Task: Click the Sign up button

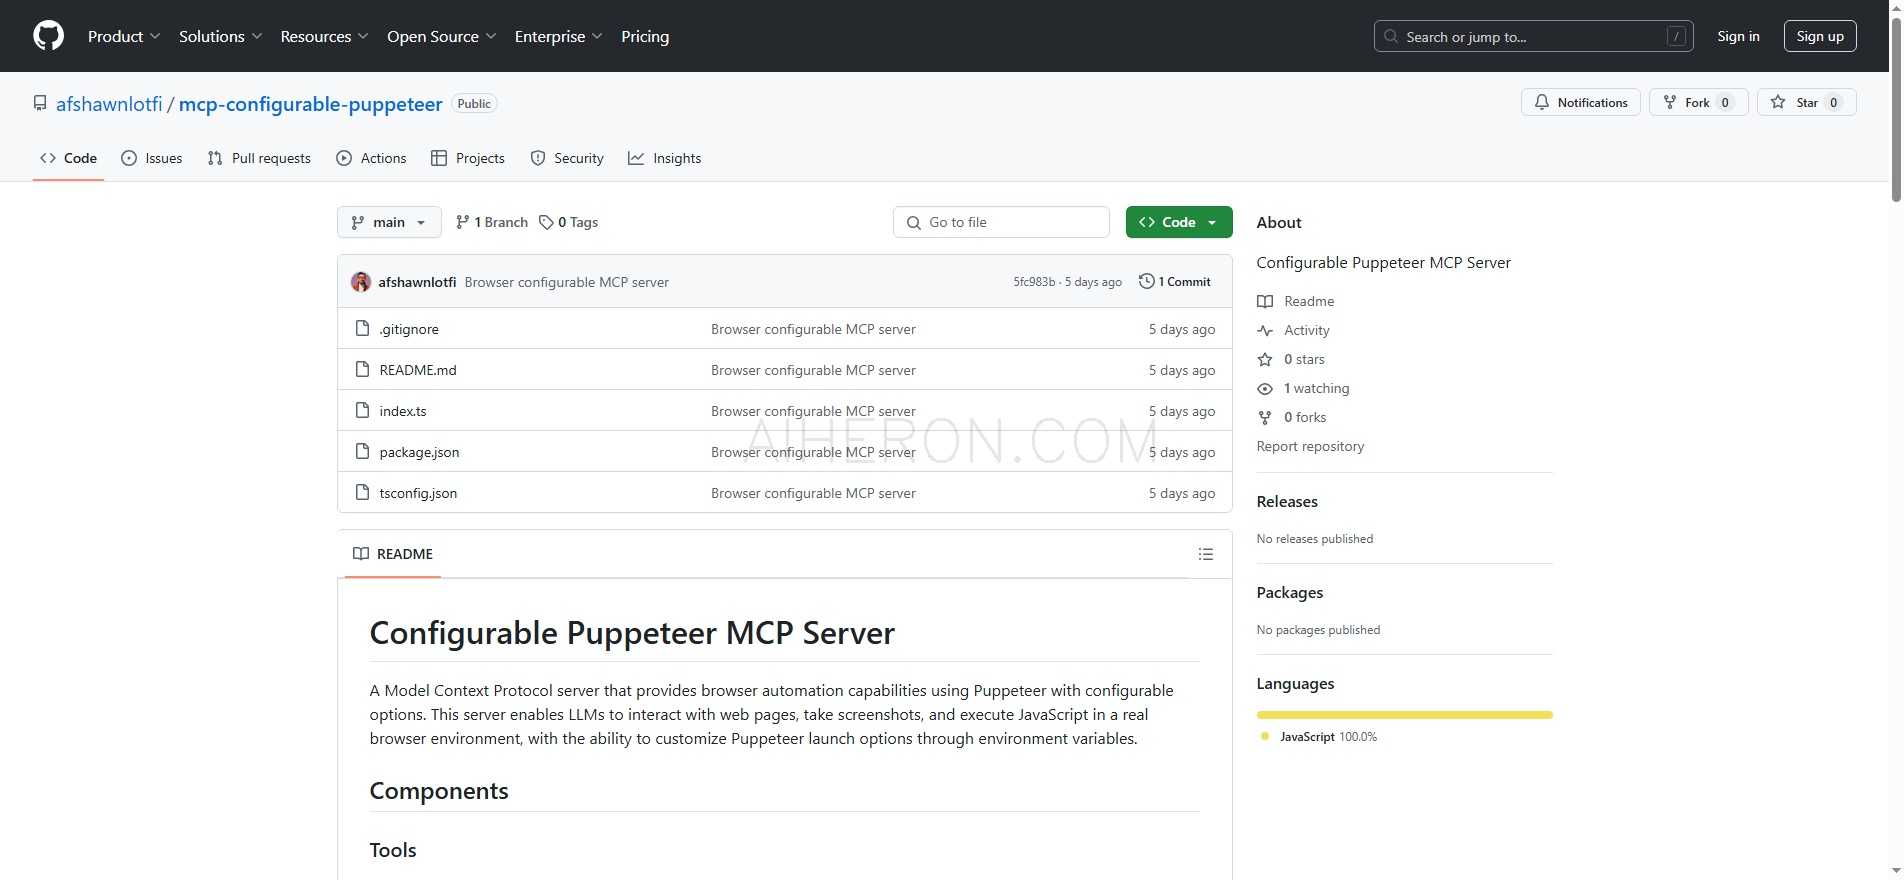Action: click(1820, 36)
